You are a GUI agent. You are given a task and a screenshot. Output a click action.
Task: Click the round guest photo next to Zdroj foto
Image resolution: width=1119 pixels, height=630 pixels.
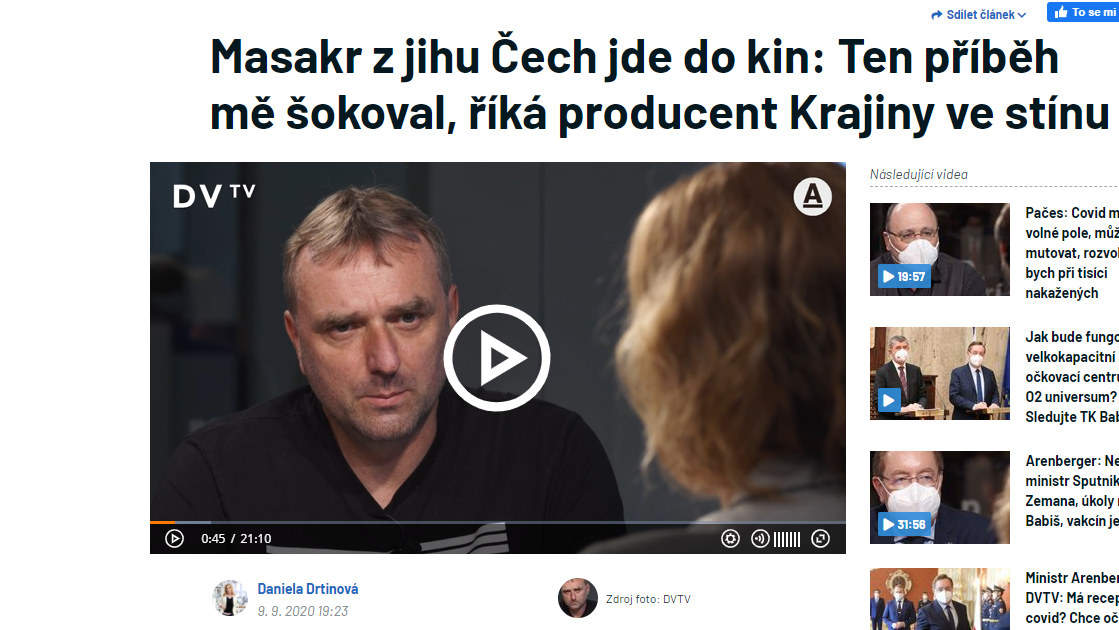click(577, 598)
